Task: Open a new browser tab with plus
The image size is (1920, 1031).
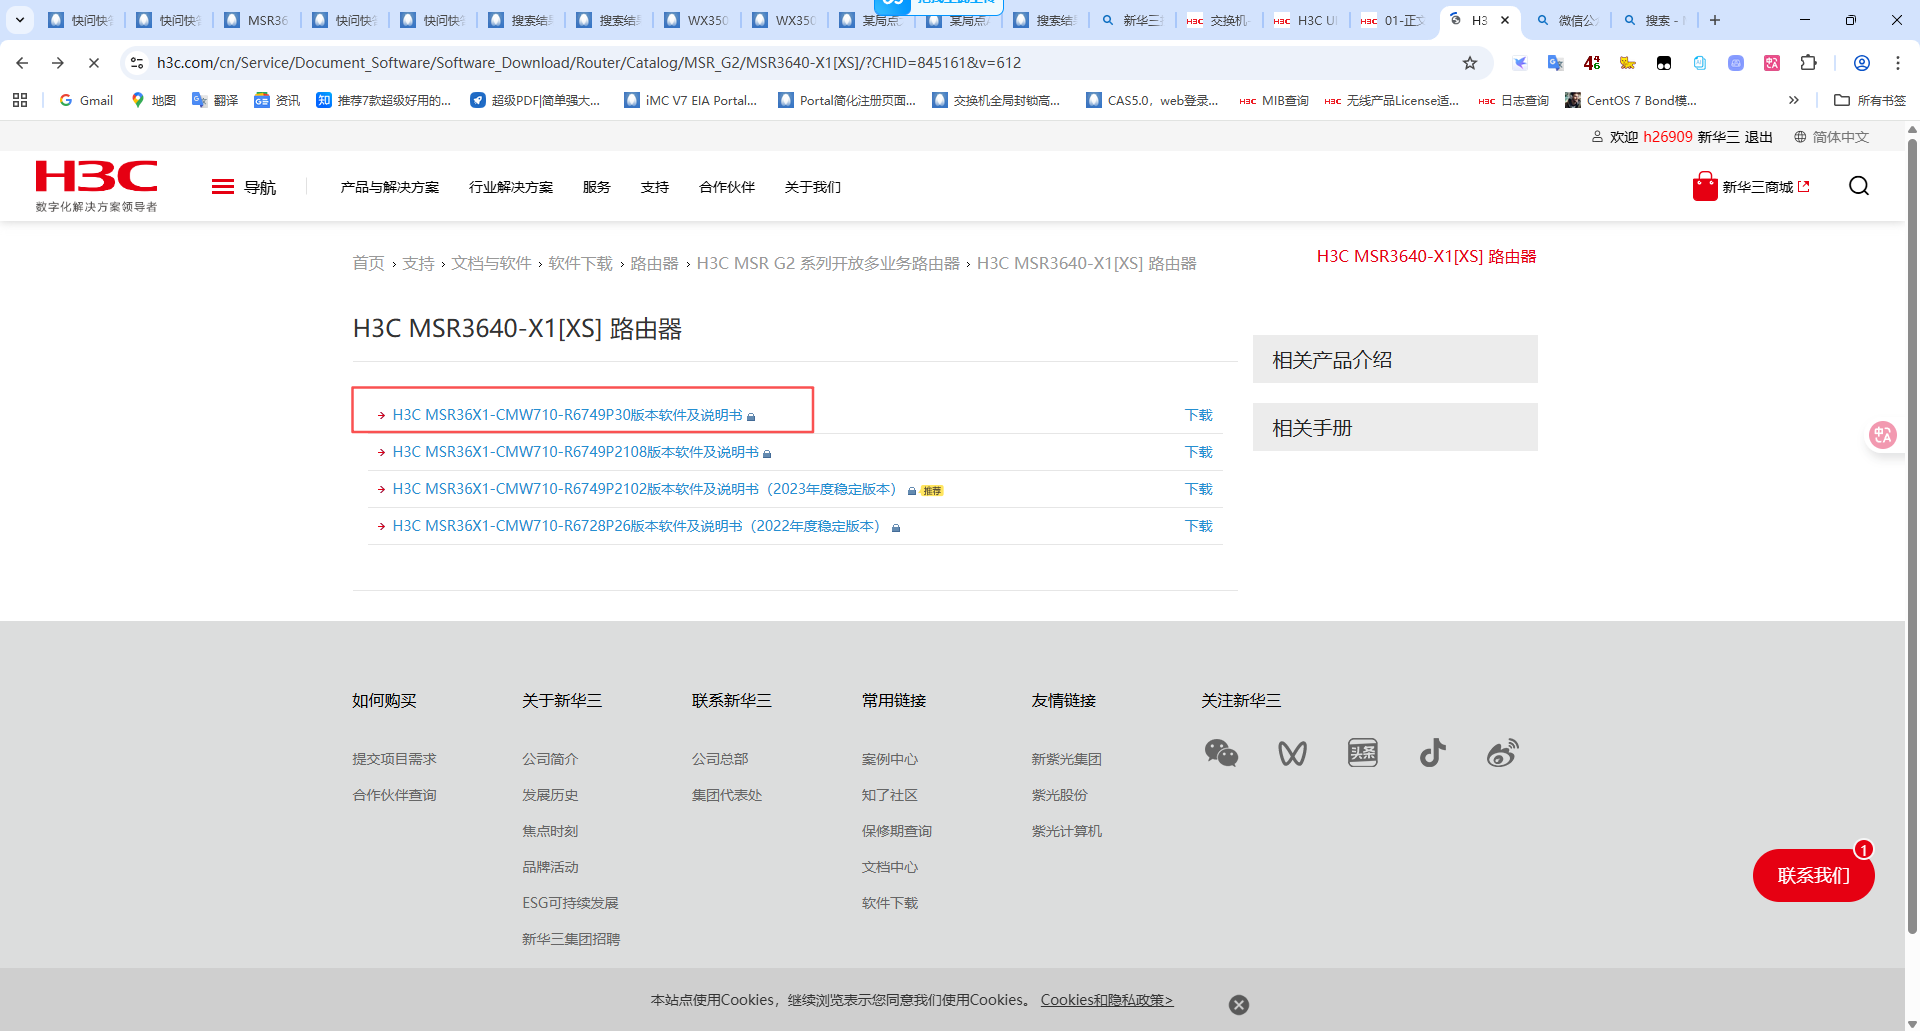Action: [x=1715, y=20]
